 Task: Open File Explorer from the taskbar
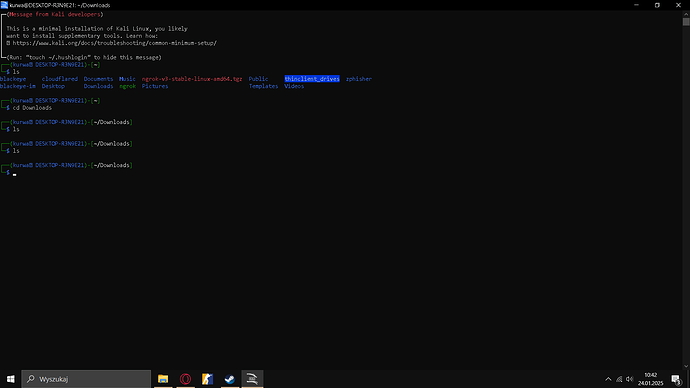coord(163,379)
